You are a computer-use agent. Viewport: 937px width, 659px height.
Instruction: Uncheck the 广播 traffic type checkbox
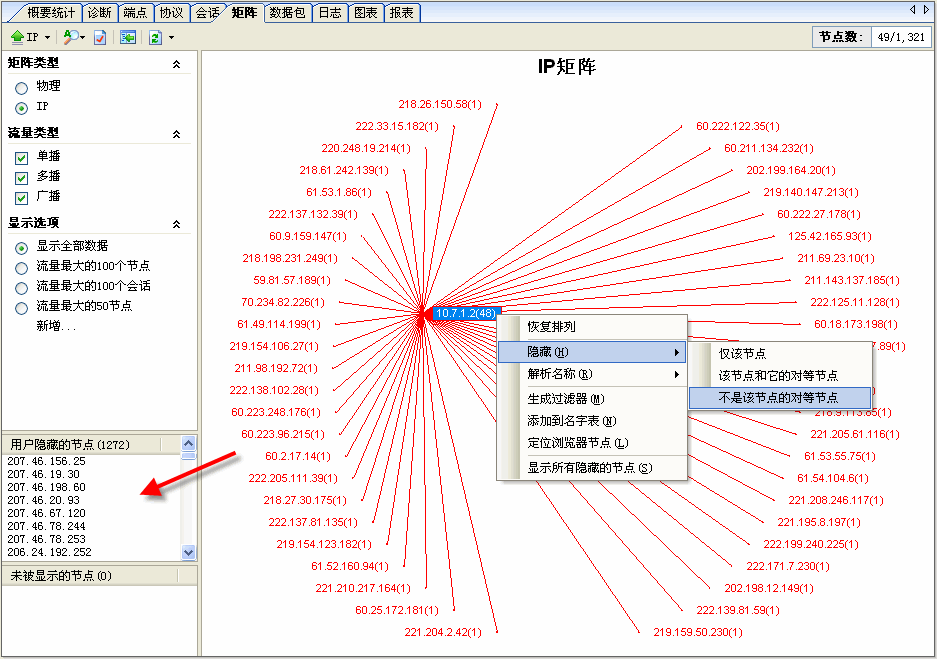(21, 197)
